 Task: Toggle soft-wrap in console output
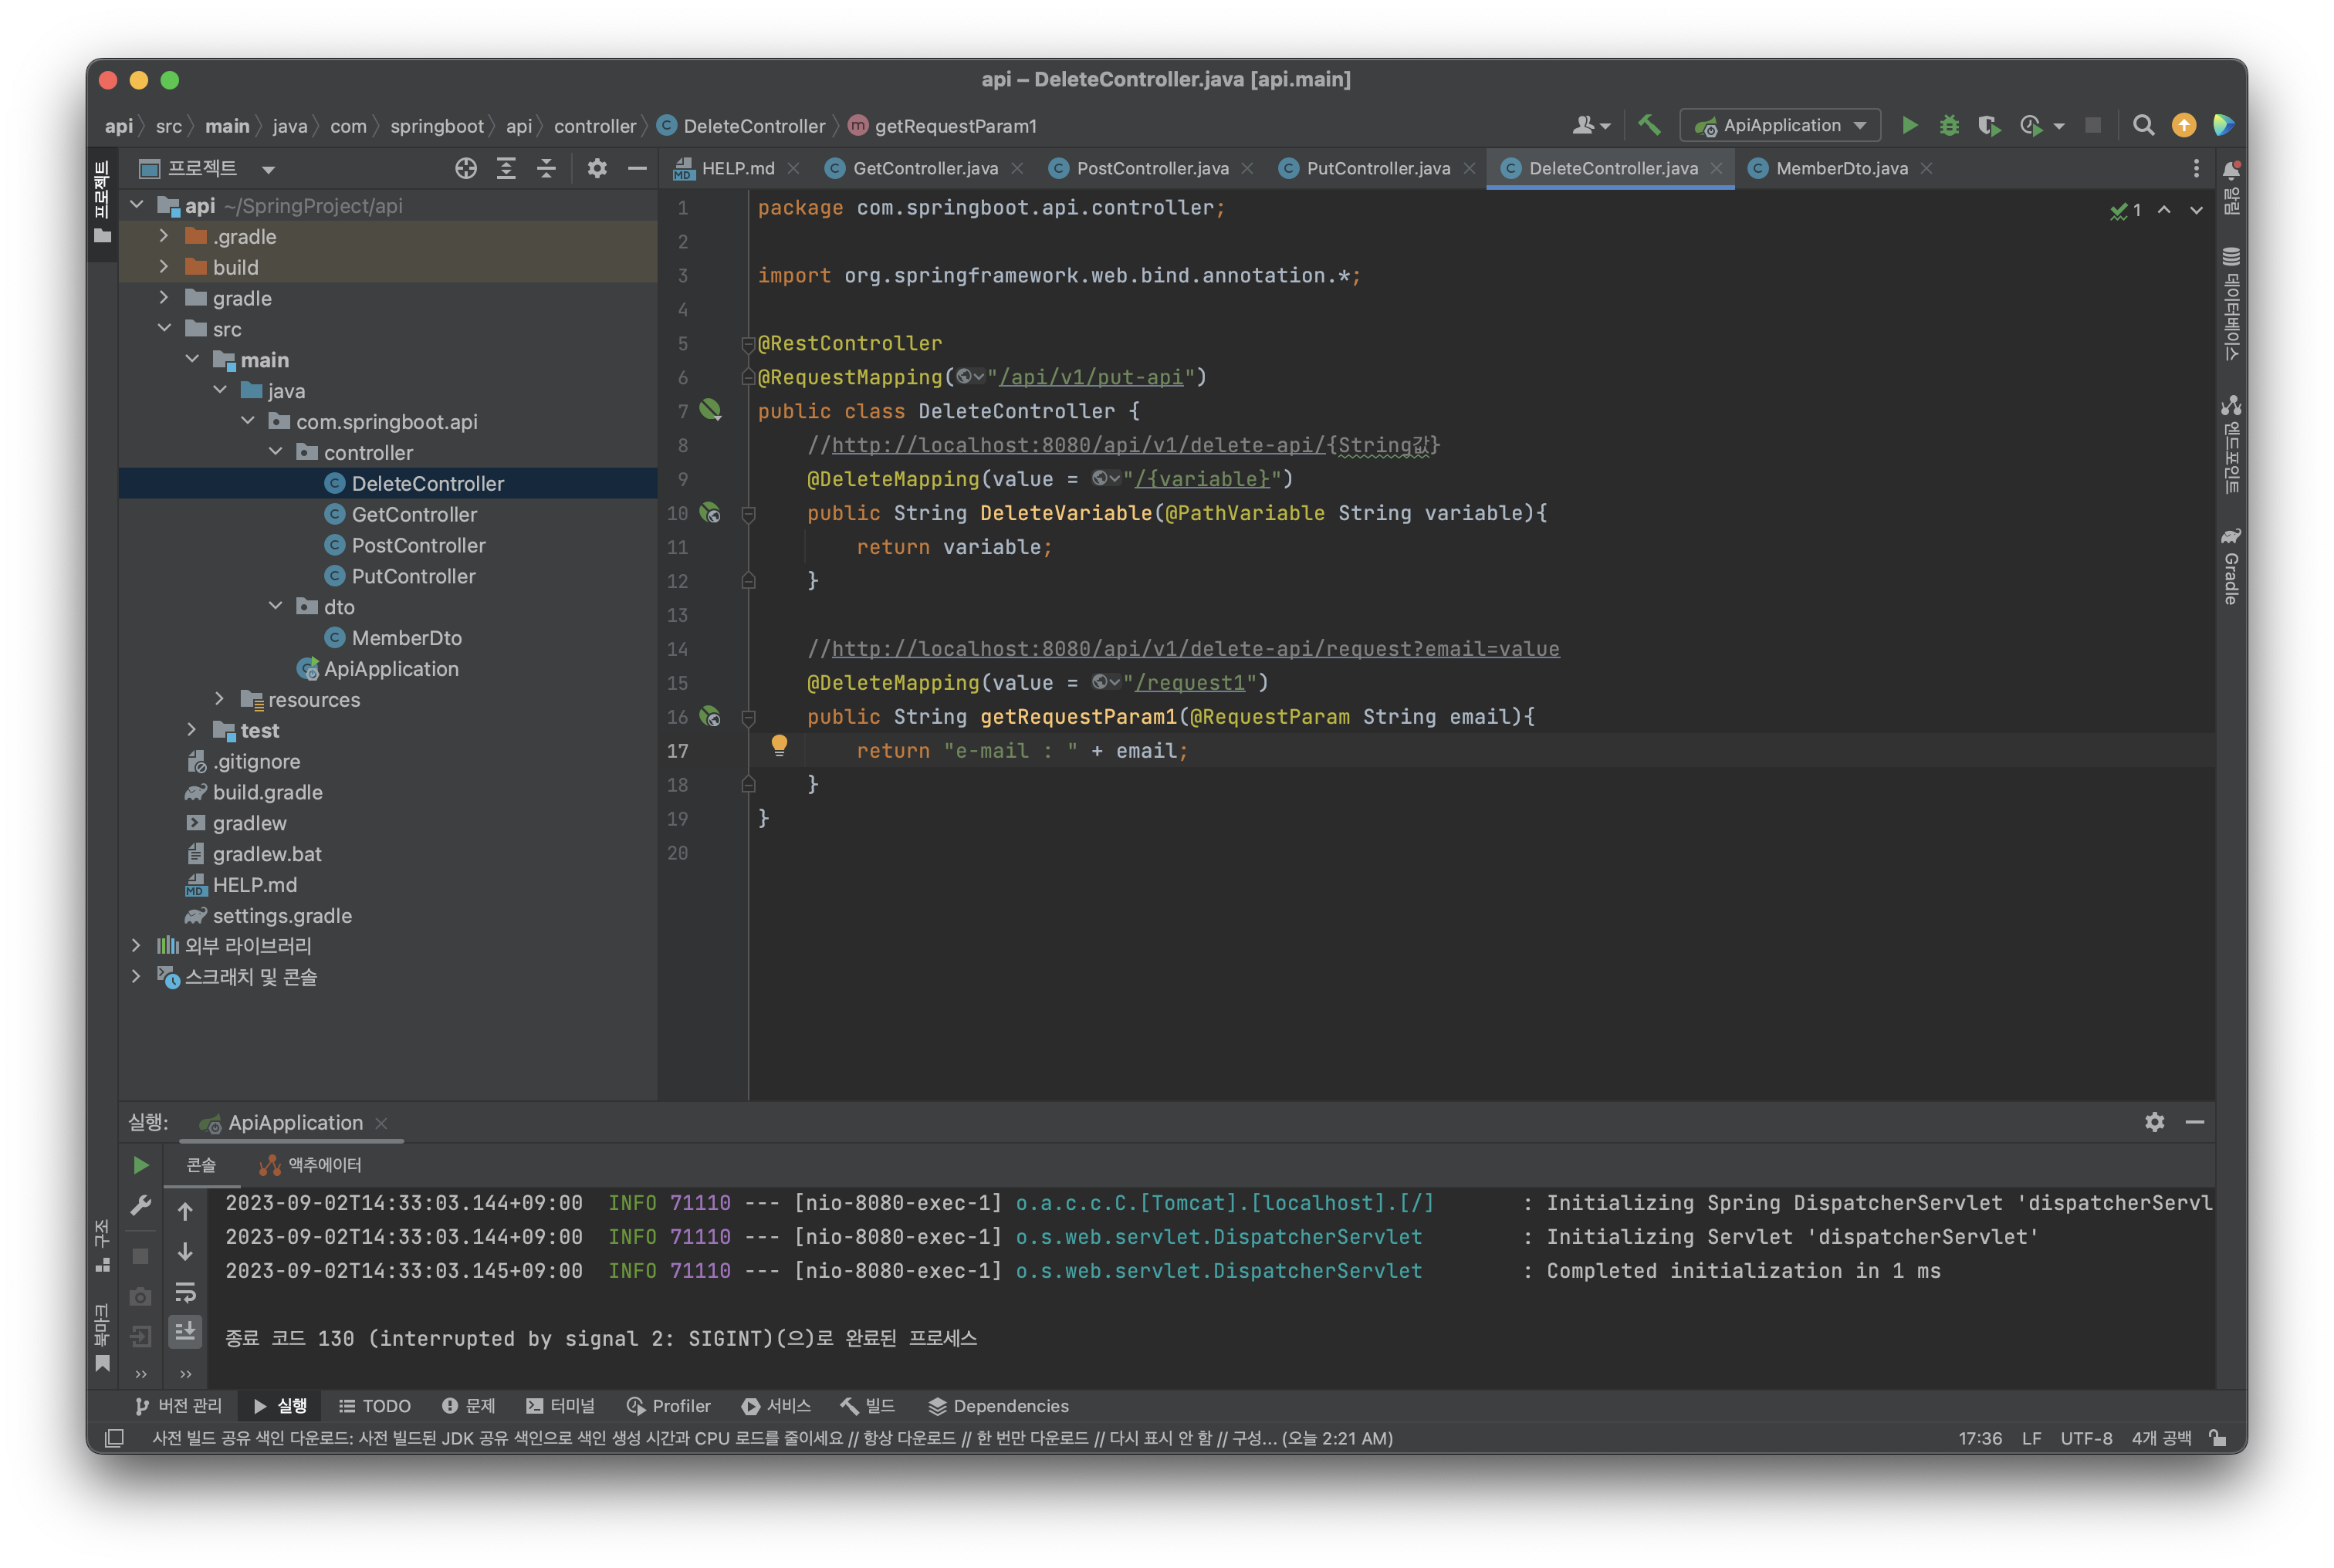tap(185, 1292)
